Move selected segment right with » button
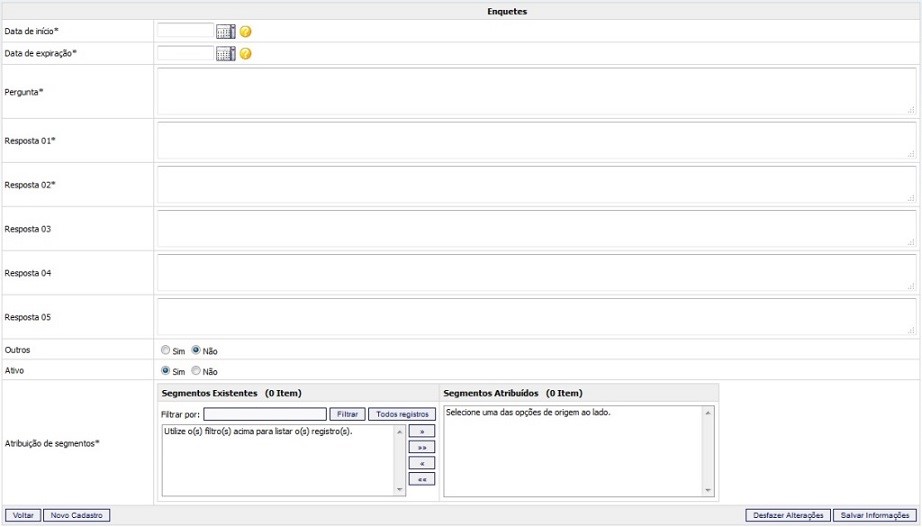This screenshot has width=922, height=527. [421, 431]
